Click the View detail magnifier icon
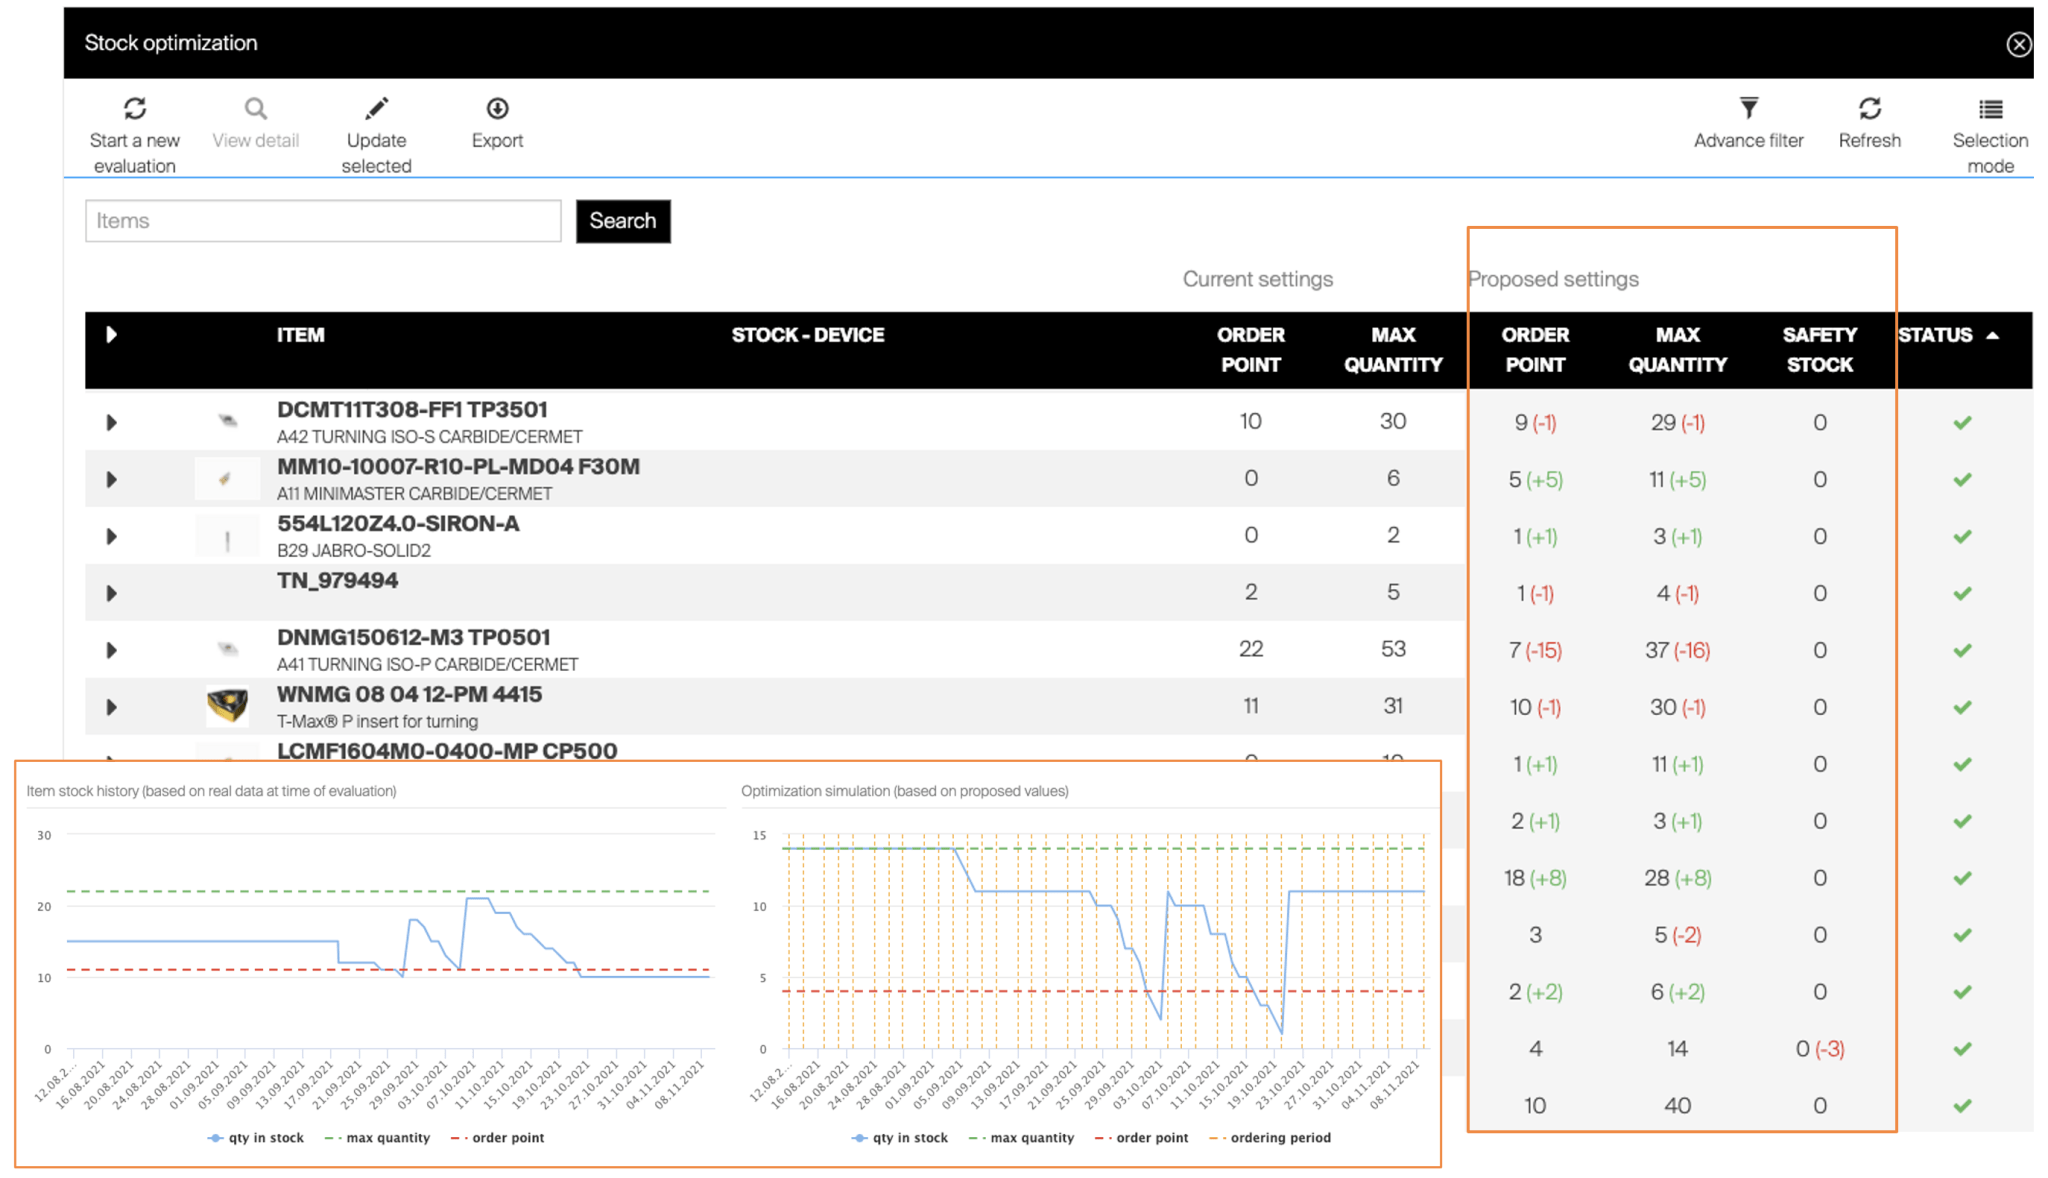Viewport: 2048px width, 1178px height. (256, 108)
